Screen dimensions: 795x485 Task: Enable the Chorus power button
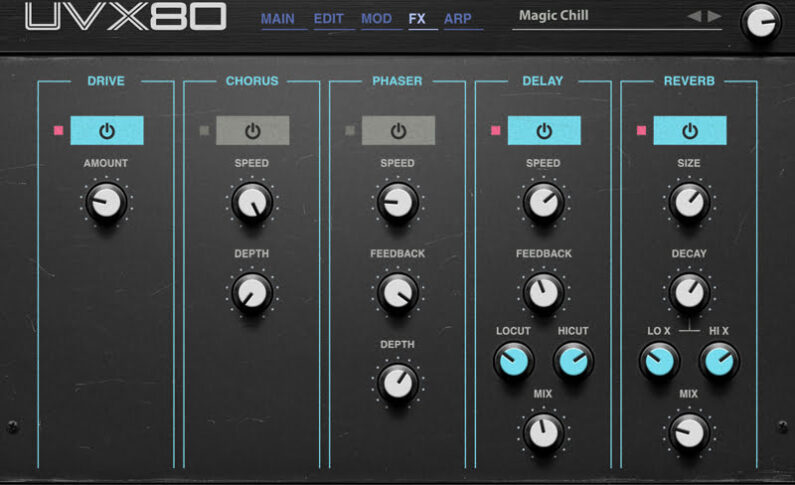[252, 131]
